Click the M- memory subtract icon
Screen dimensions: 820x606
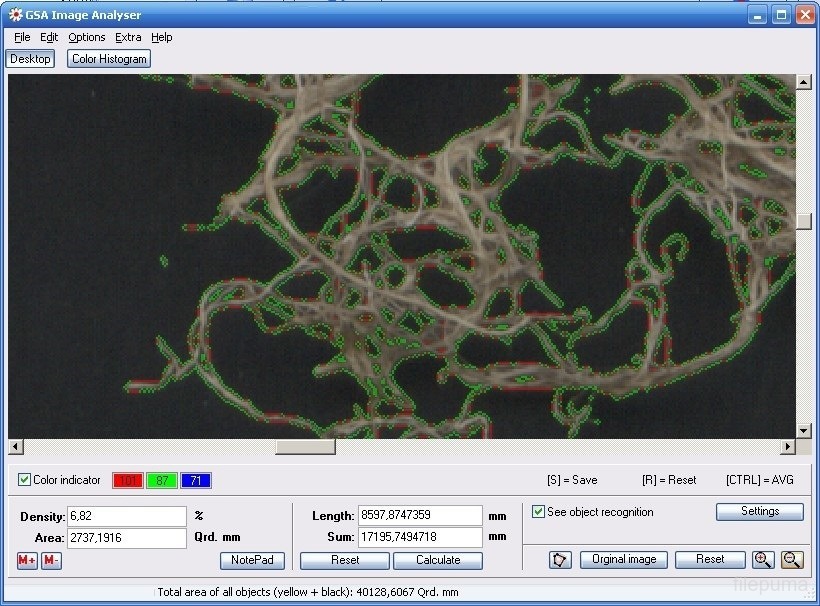click(x=51, y=560)
